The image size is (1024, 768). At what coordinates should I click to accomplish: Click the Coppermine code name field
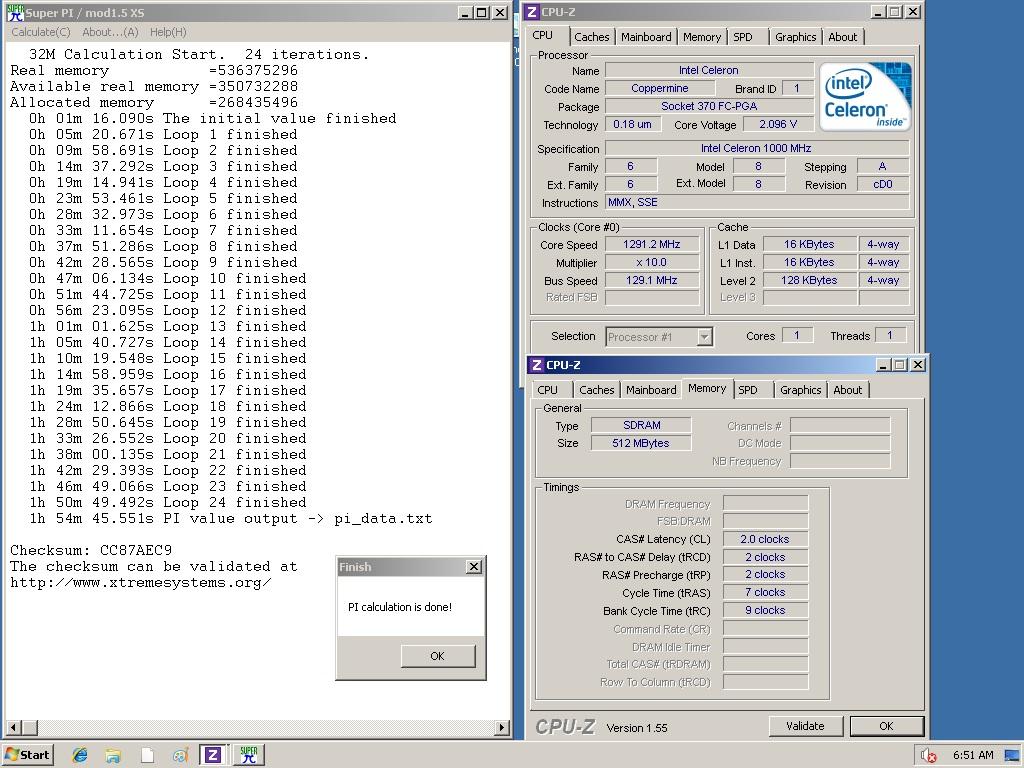point(660,88)
